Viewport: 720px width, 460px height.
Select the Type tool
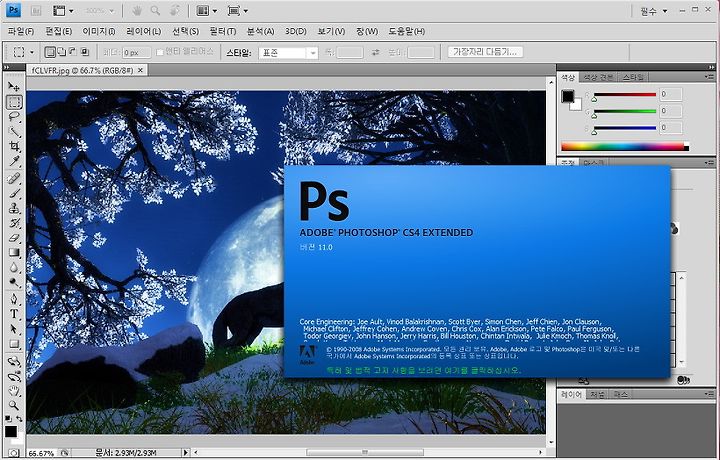14,314
